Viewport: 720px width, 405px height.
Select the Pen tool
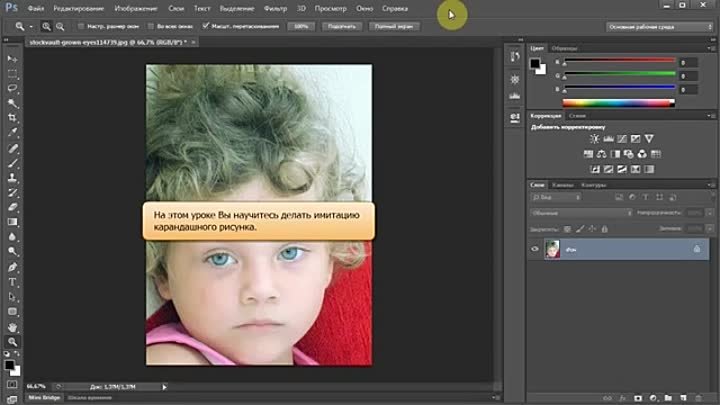13,267
